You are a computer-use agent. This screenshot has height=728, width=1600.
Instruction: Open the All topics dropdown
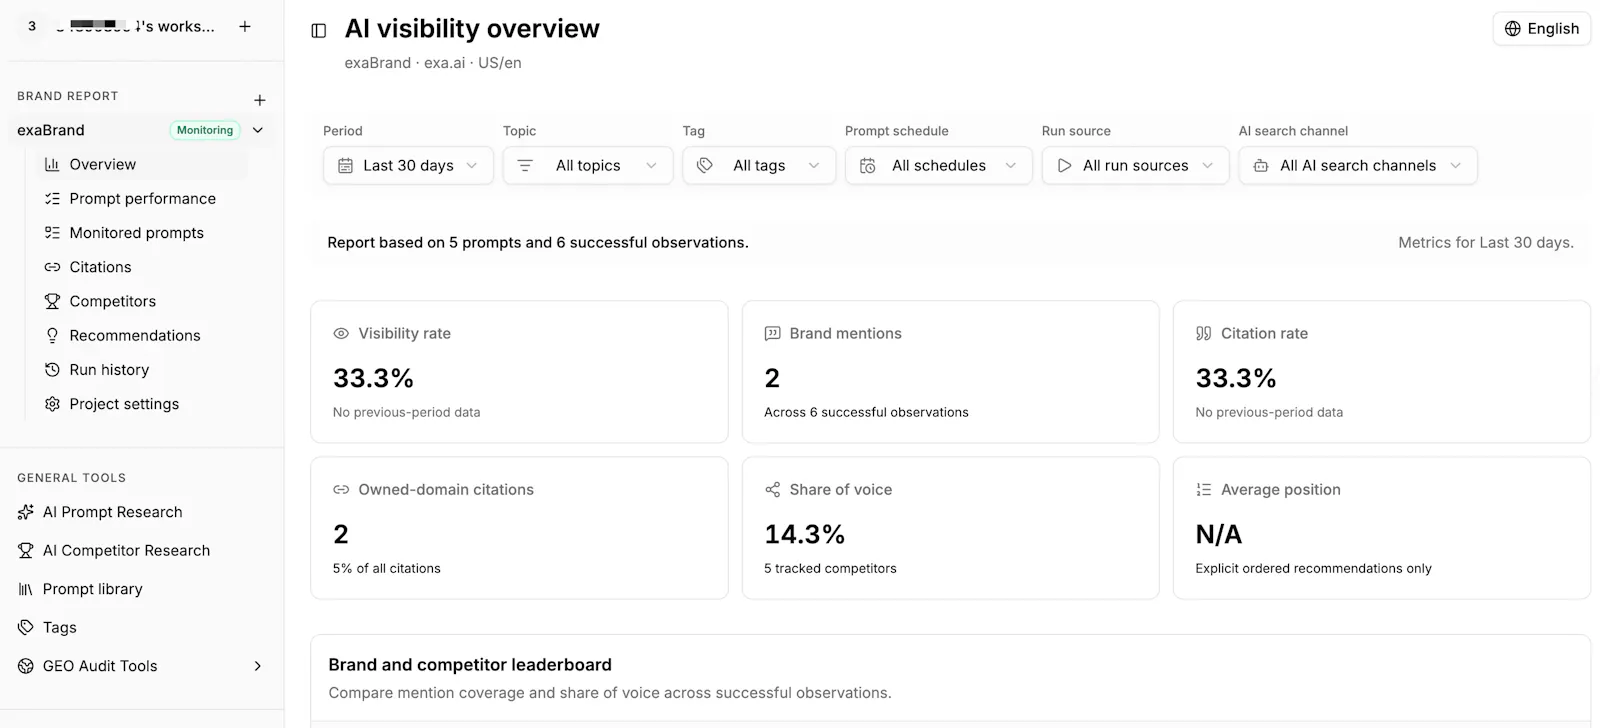click(588, 166)
